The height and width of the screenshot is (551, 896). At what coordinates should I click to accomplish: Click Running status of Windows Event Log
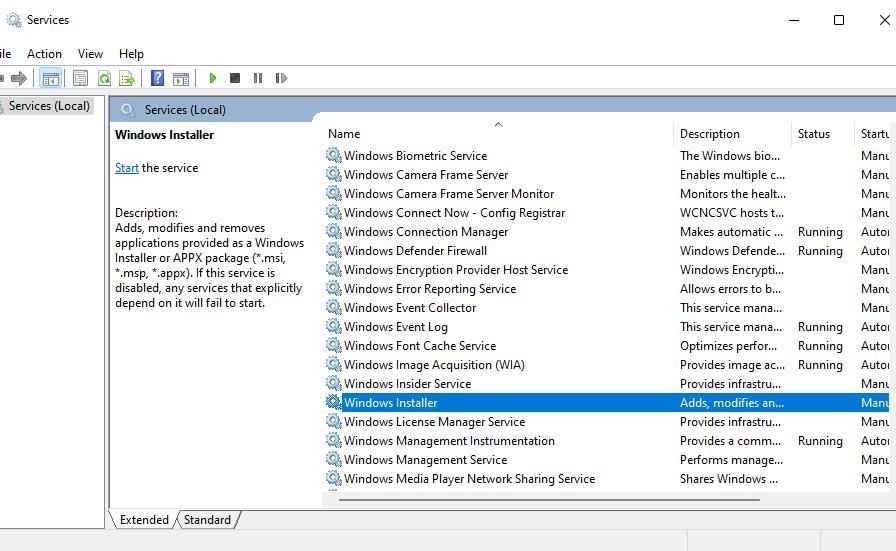(820, 327)
